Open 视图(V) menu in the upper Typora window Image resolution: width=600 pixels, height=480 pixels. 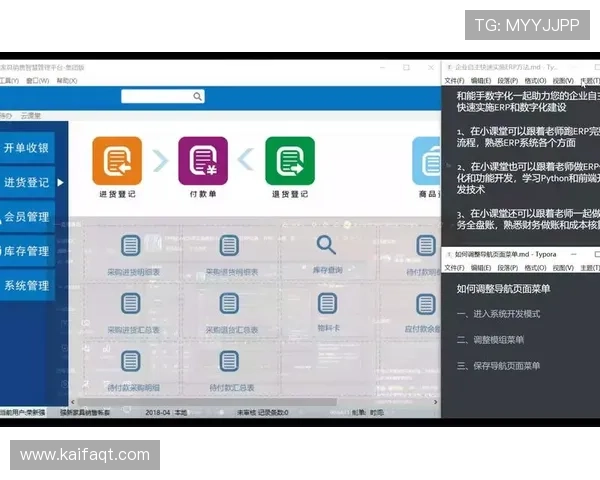point(563,80)
